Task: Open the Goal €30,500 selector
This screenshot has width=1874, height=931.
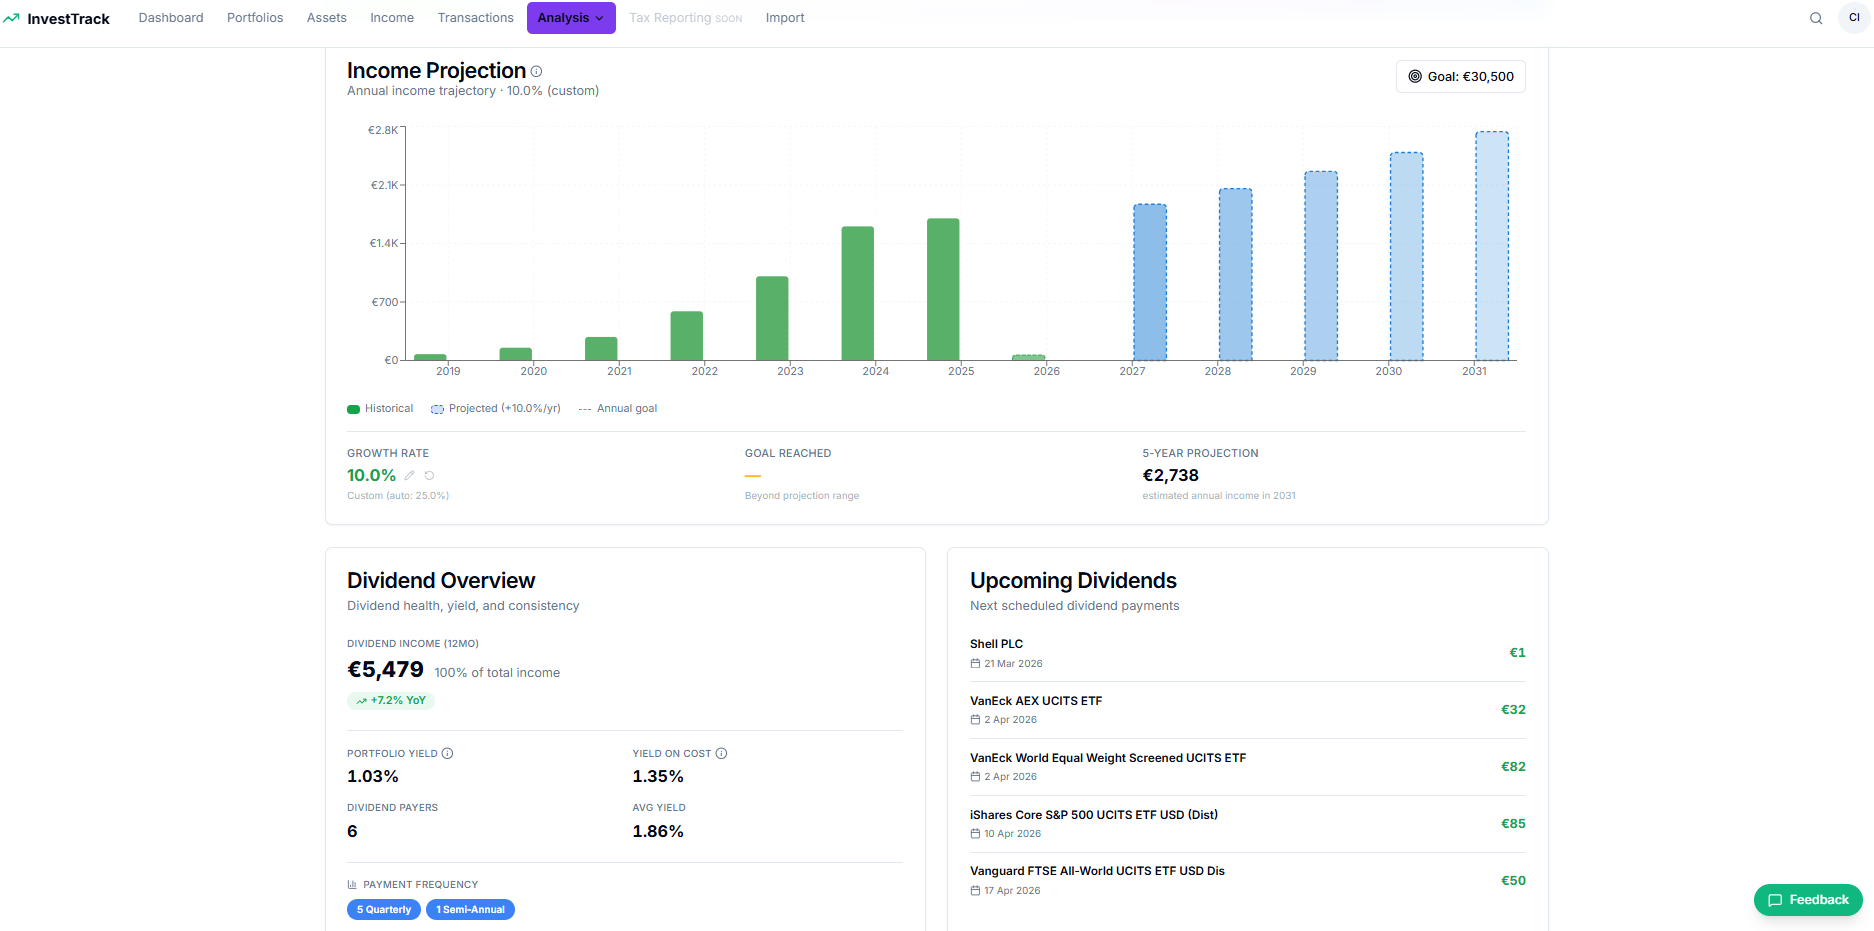Action: [x=1460, y=77]
